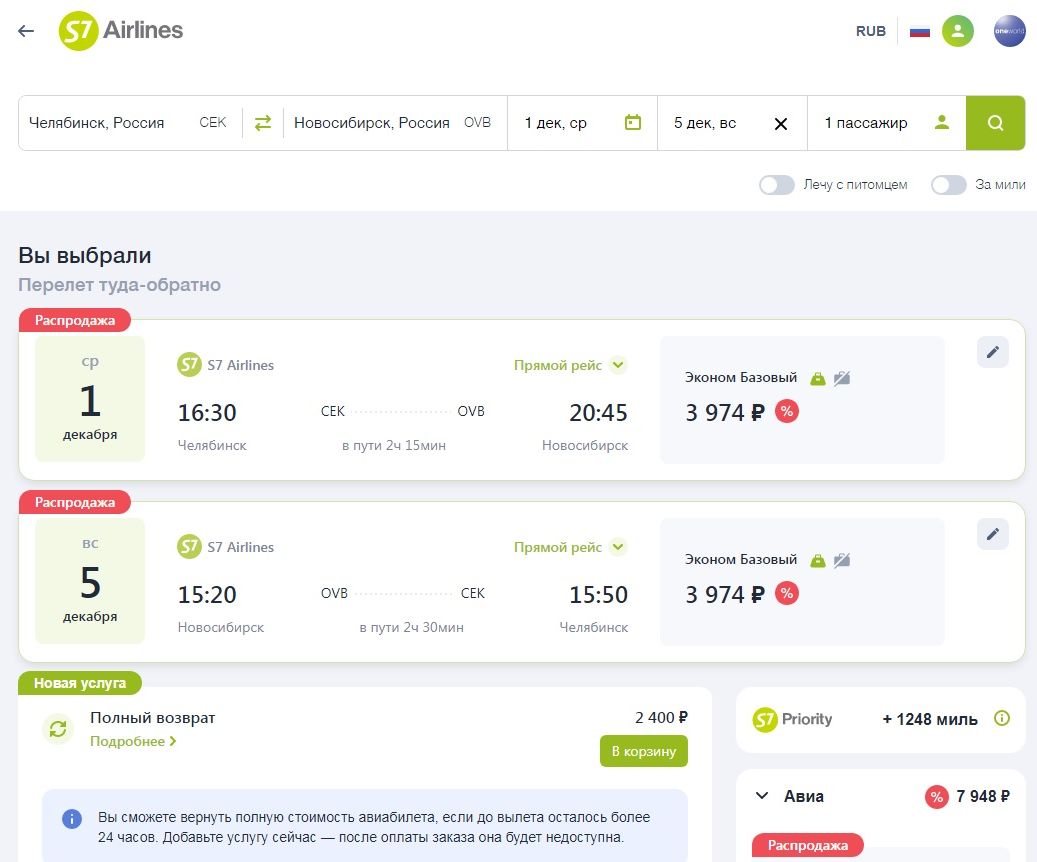
Task: Expand Прямой рейс details for return flight
Action: pos(618,546)
